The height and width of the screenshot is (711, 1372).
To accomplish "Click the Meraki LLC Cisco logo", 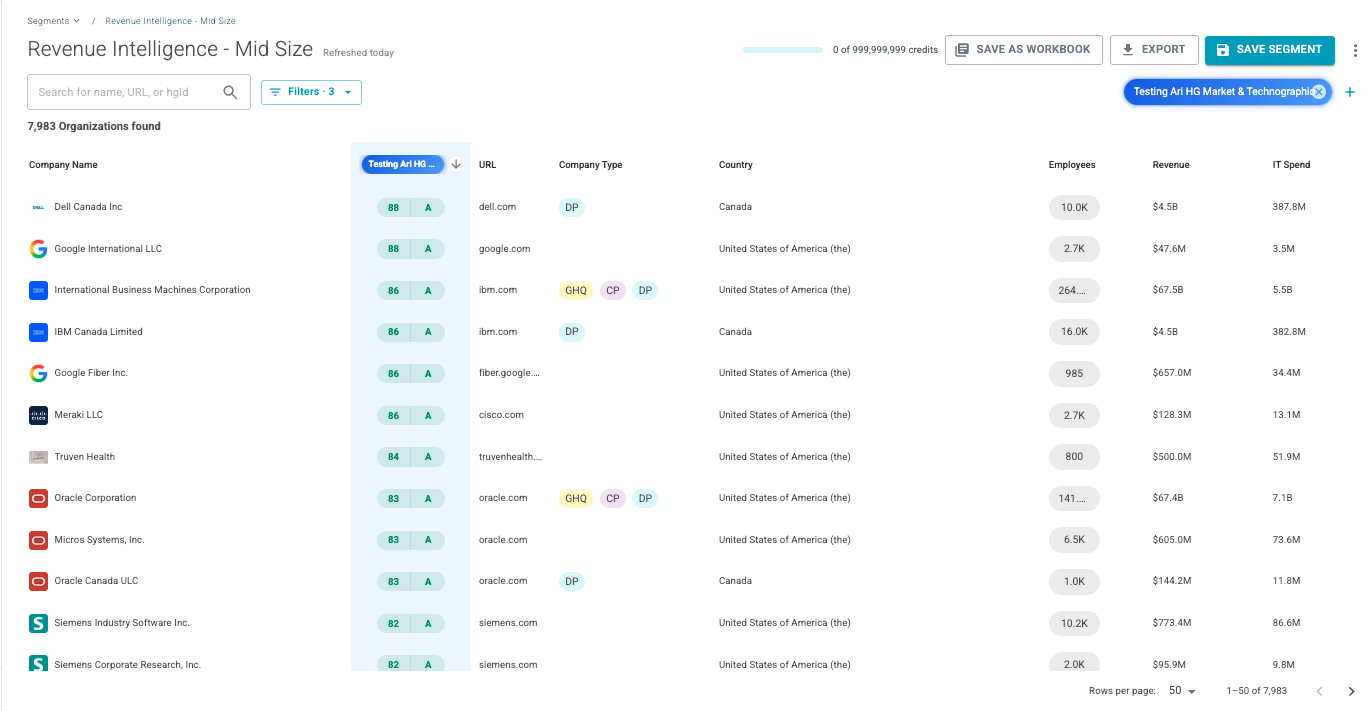I will point(38,415).
